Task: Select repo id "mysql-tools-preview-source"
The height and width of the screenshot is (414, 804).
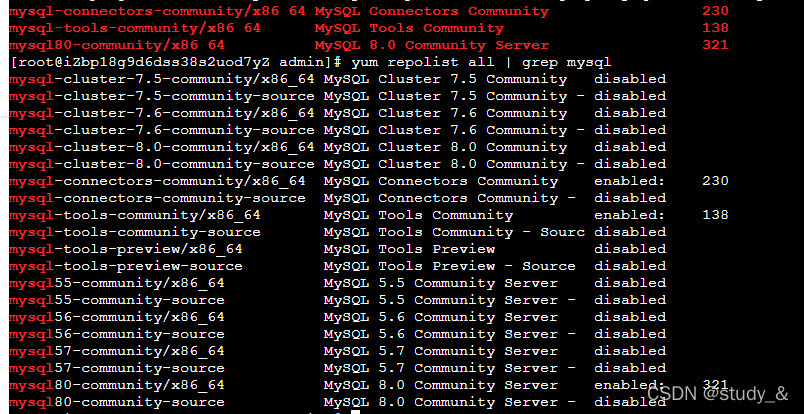Action: coord(126,266)
